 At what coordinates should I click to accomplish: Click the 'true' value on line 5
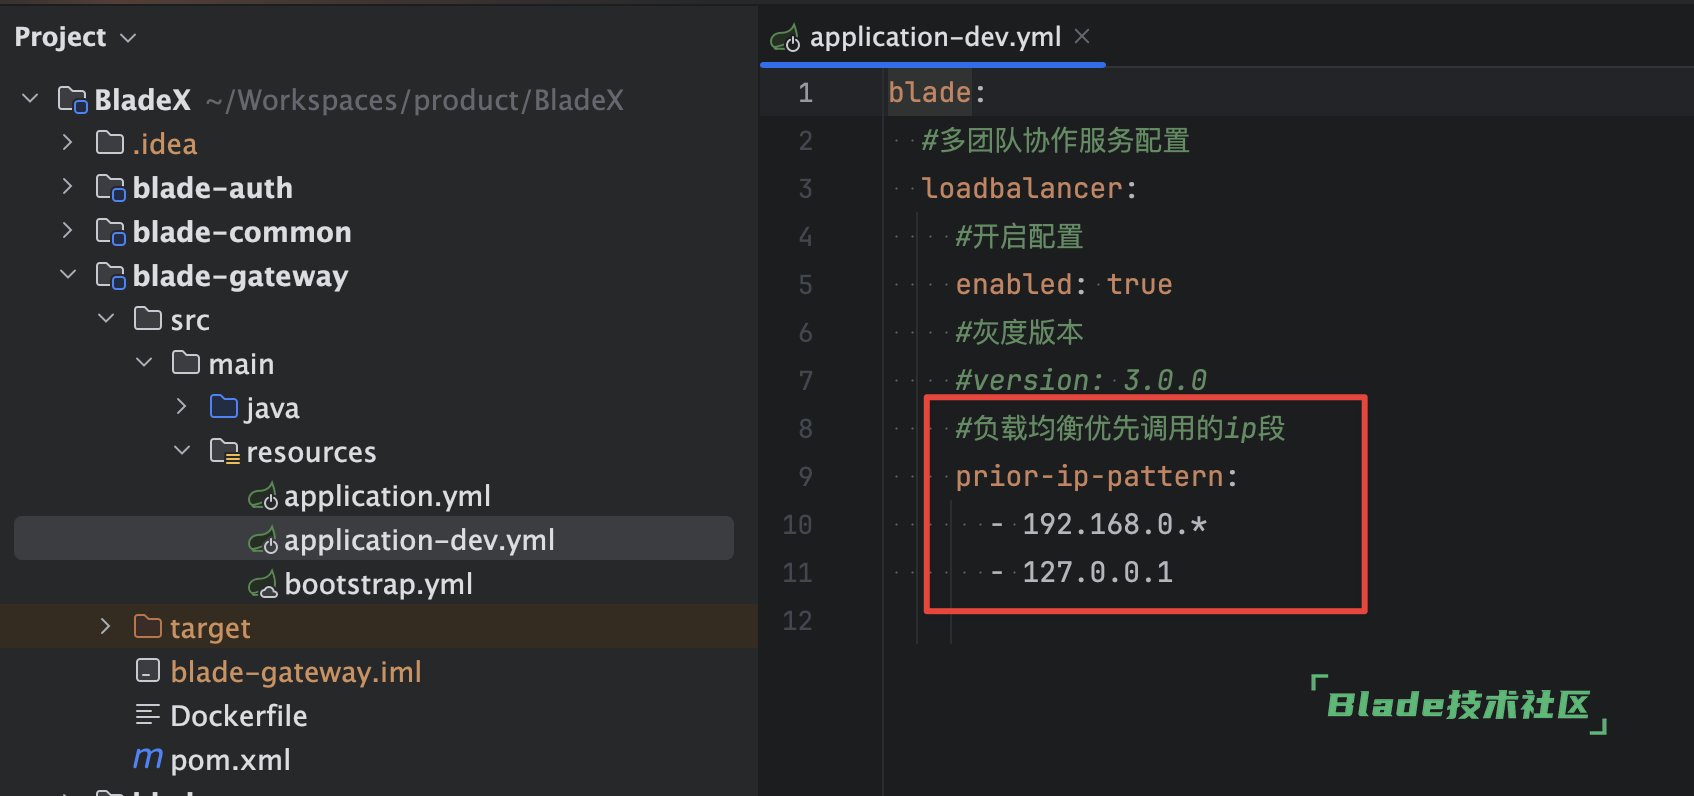coord(1139,284)
